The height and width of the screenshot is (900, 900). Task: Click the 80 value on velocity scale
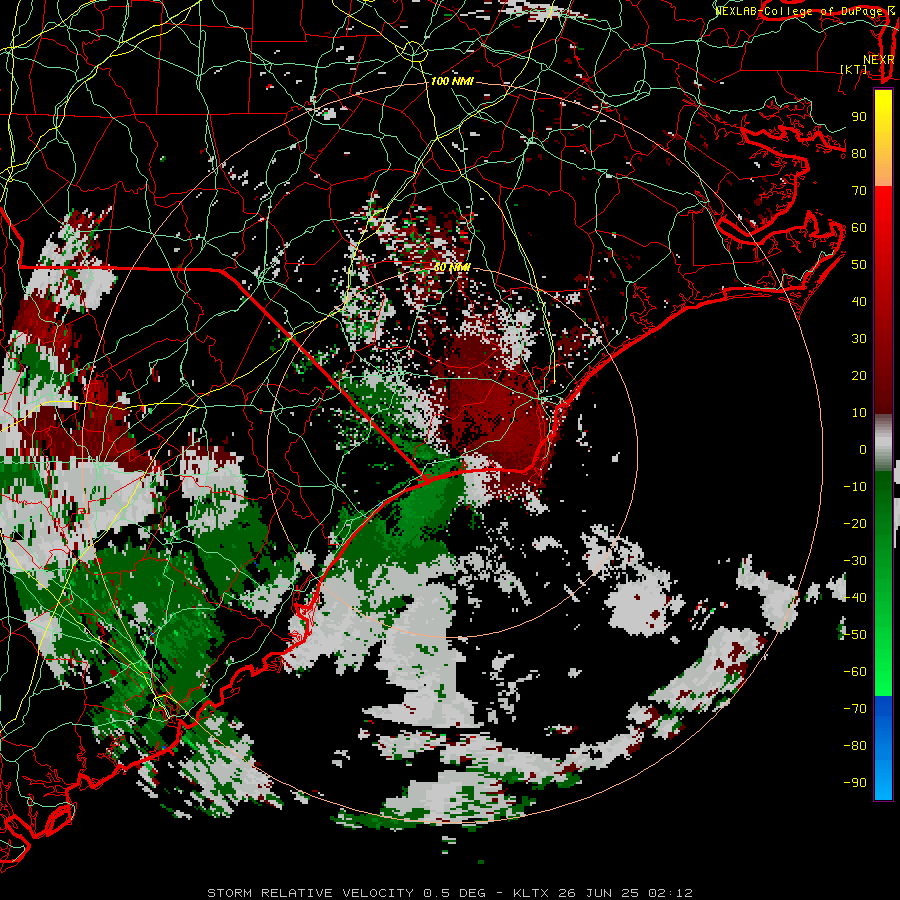click(859, 153)
